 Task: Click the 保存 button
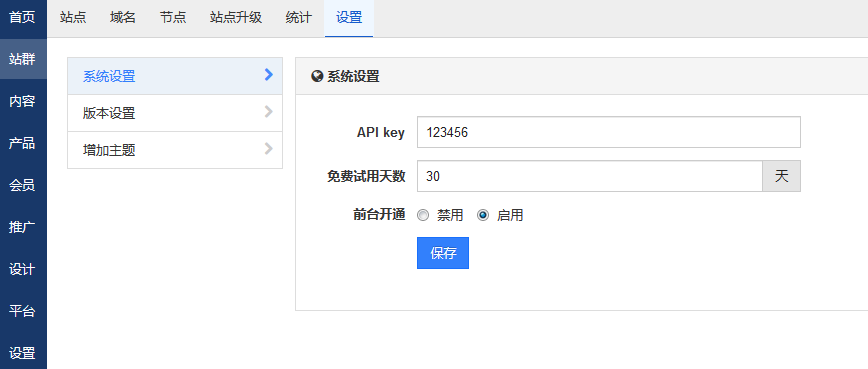[x=443, y=253]
